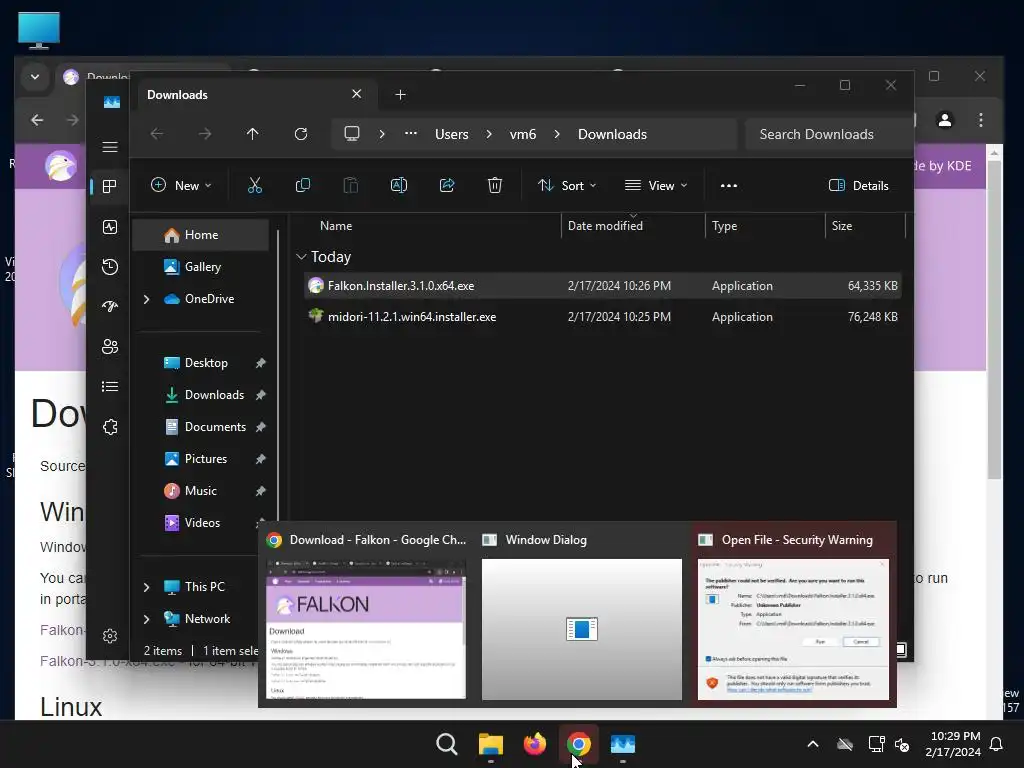Open Firefox from the taskbar
This screenshot has width=1024, height=768.
coord(535,744)
